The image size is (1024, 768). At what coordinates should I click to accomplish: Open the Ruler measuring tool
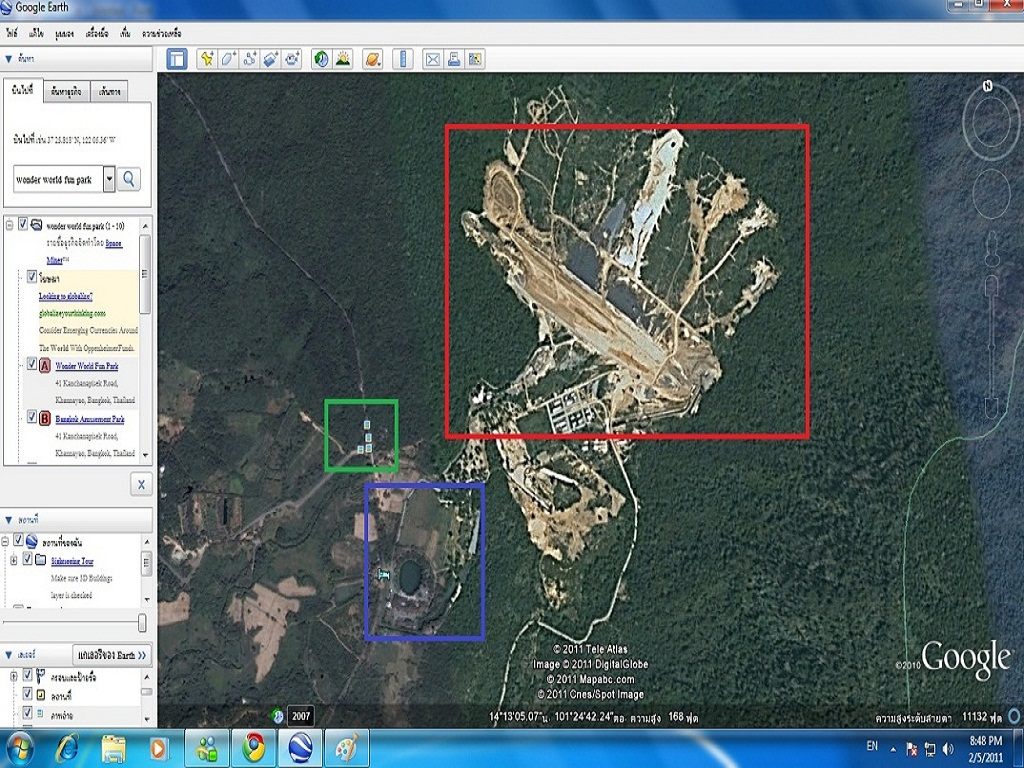[x=403, y=59]
